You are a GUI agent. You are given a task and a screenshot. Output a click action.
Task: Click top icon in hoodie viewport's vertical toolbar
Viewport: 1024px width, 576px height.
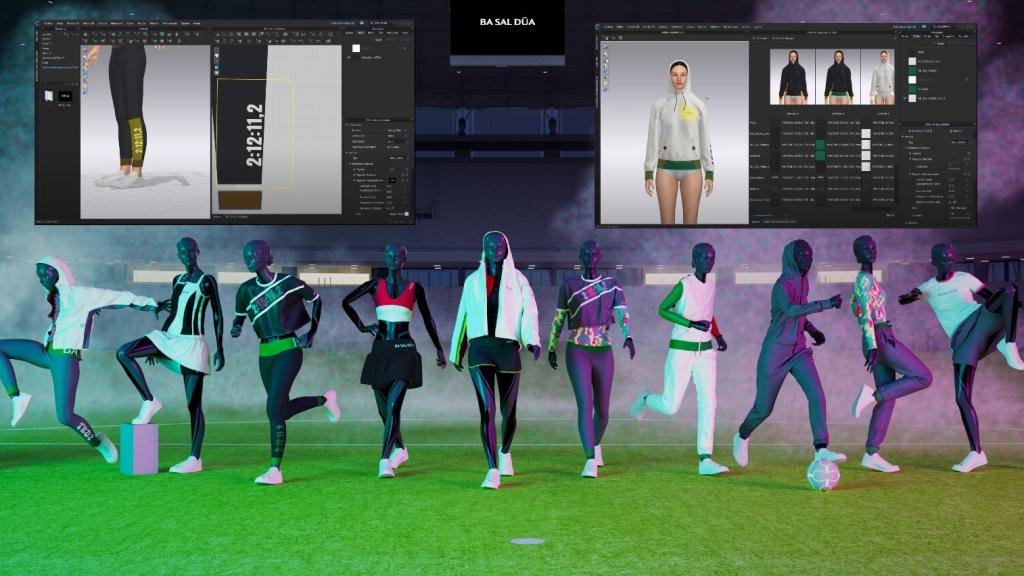604,48
